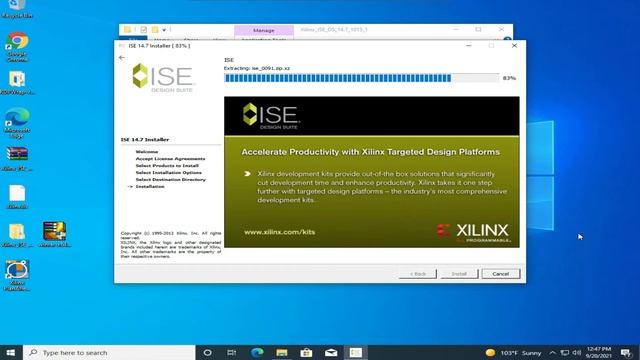Viewport: 640px width, 360px height.
Task: Click the taskbar search box
Action: (109, 352)
